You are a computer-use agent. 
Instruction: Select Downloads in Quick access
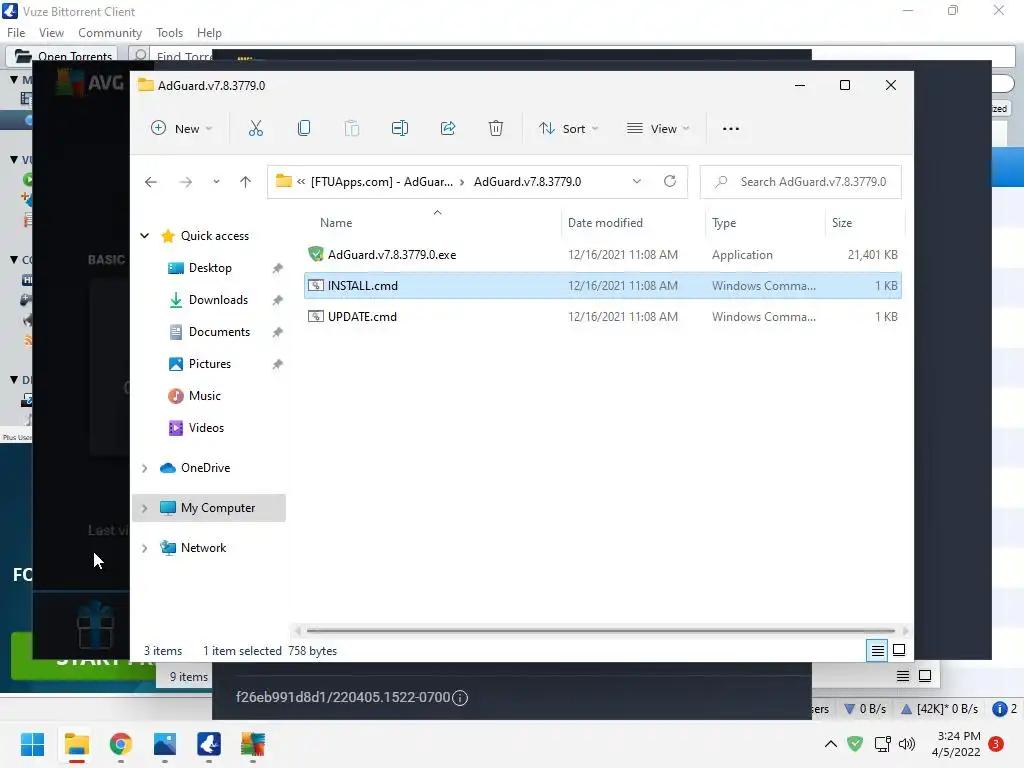coord(217,300)
